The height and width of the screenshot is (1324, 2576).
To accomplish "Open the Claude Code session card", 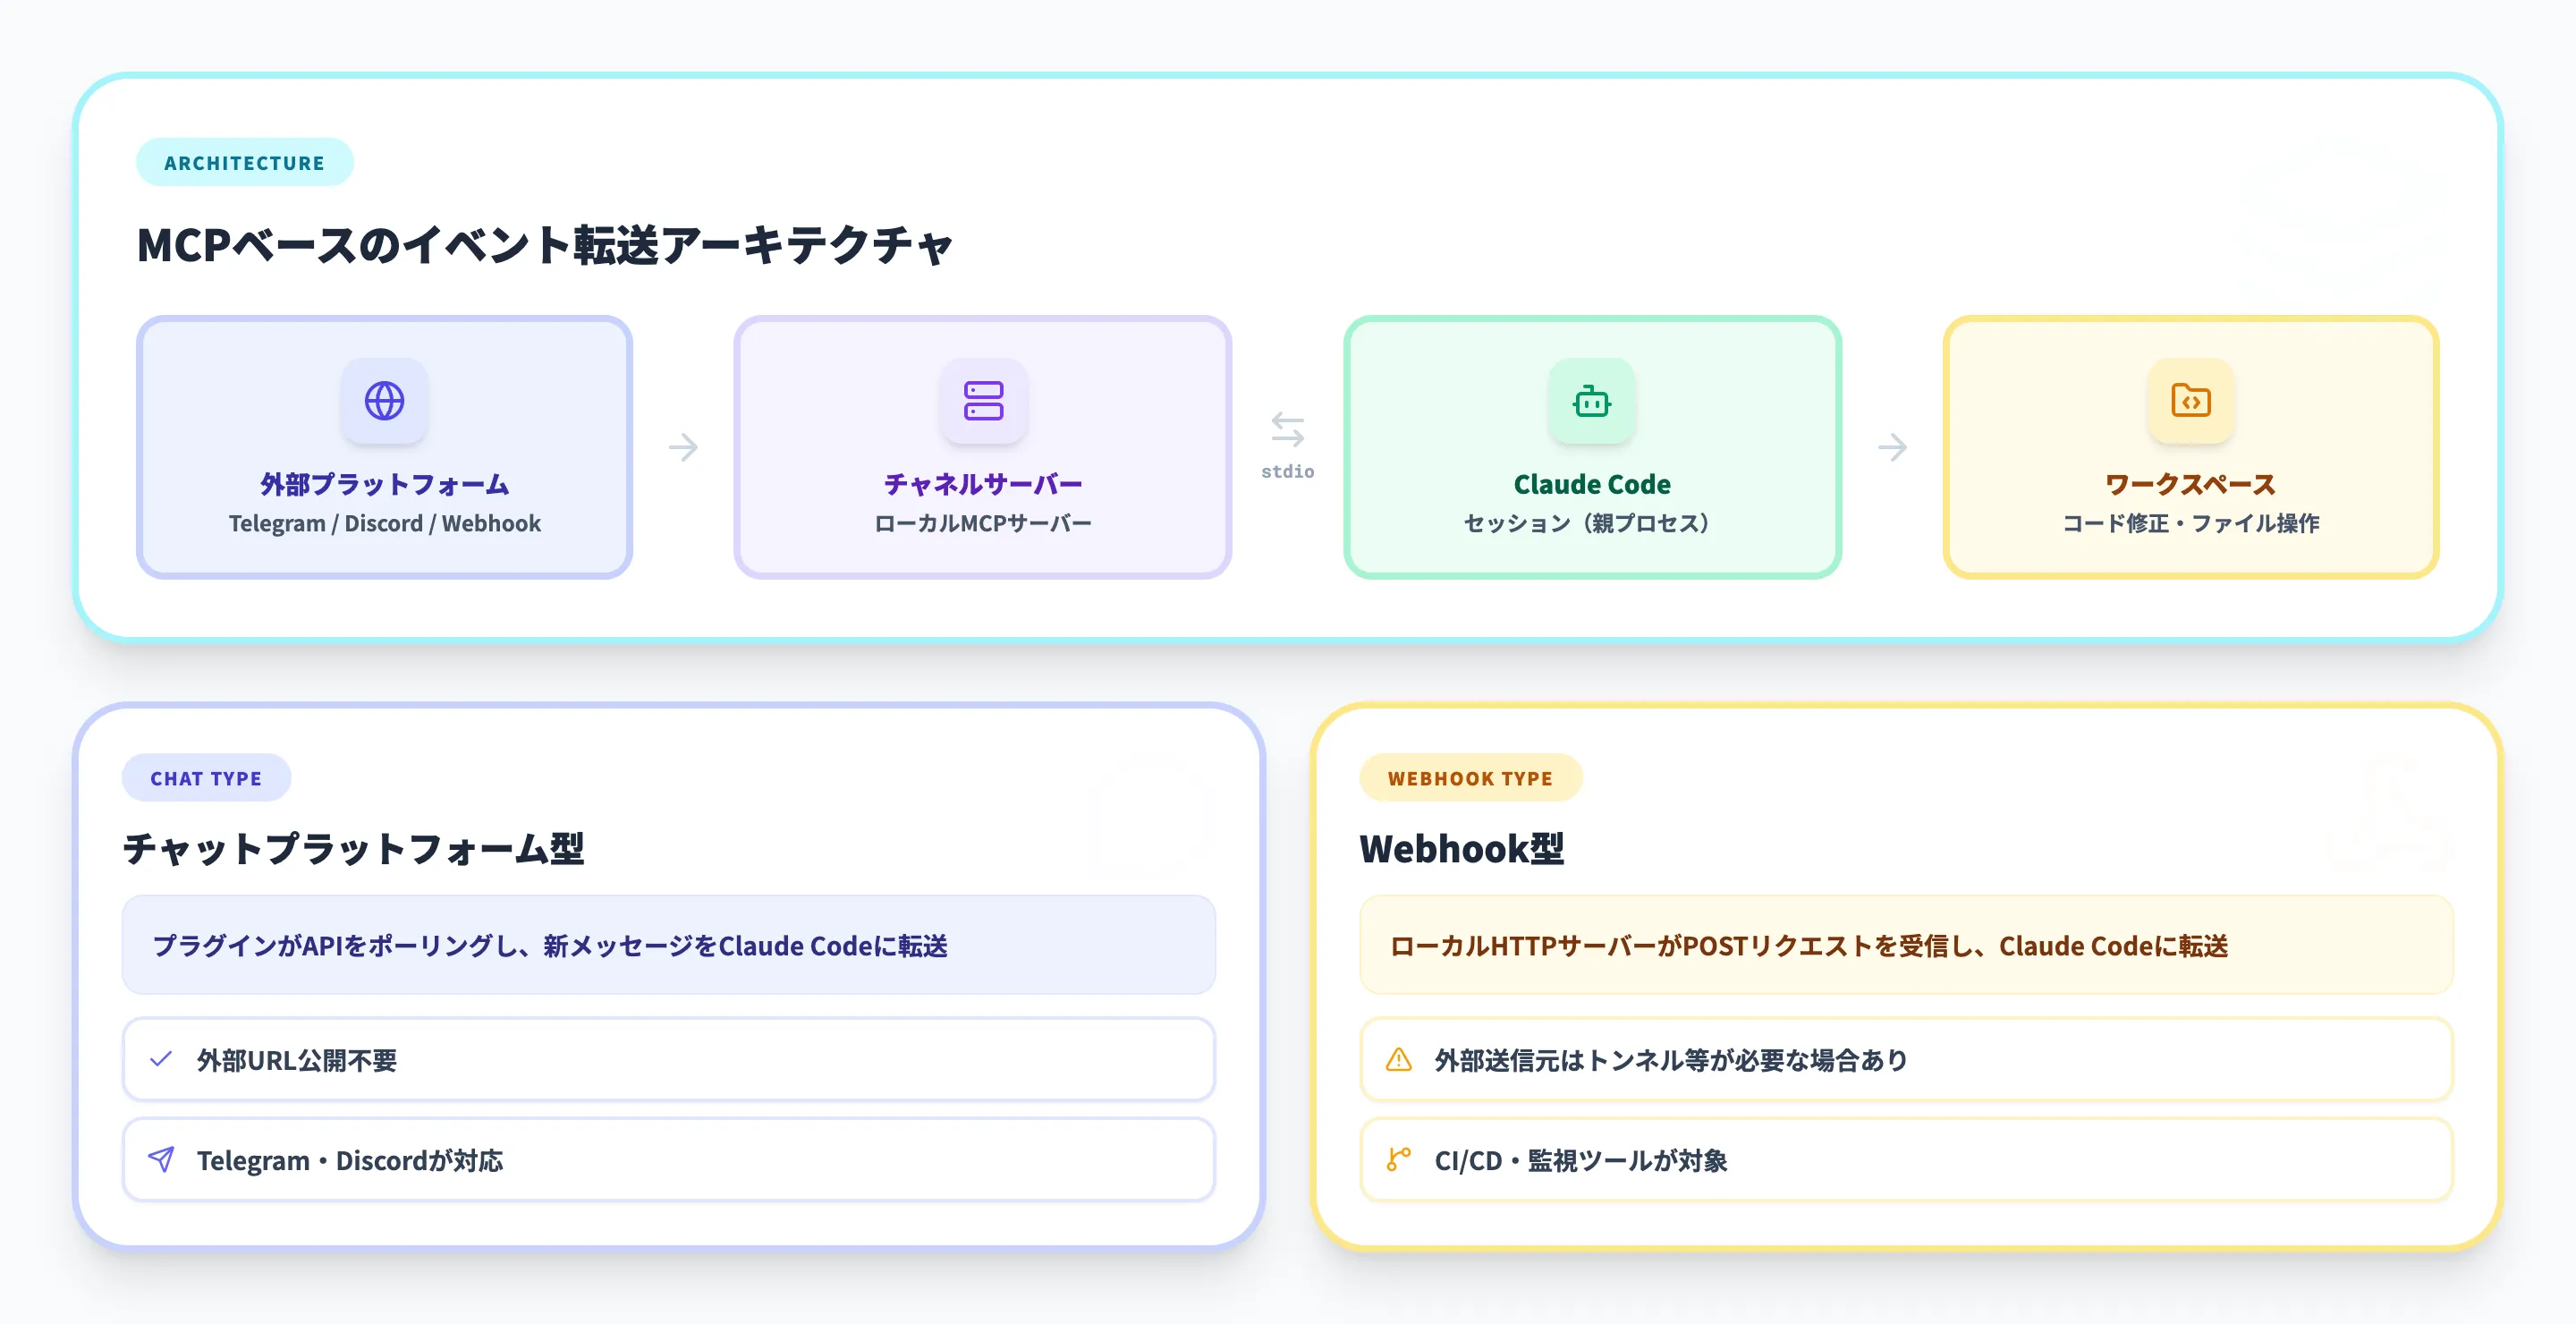I will tap(1590, 447).
